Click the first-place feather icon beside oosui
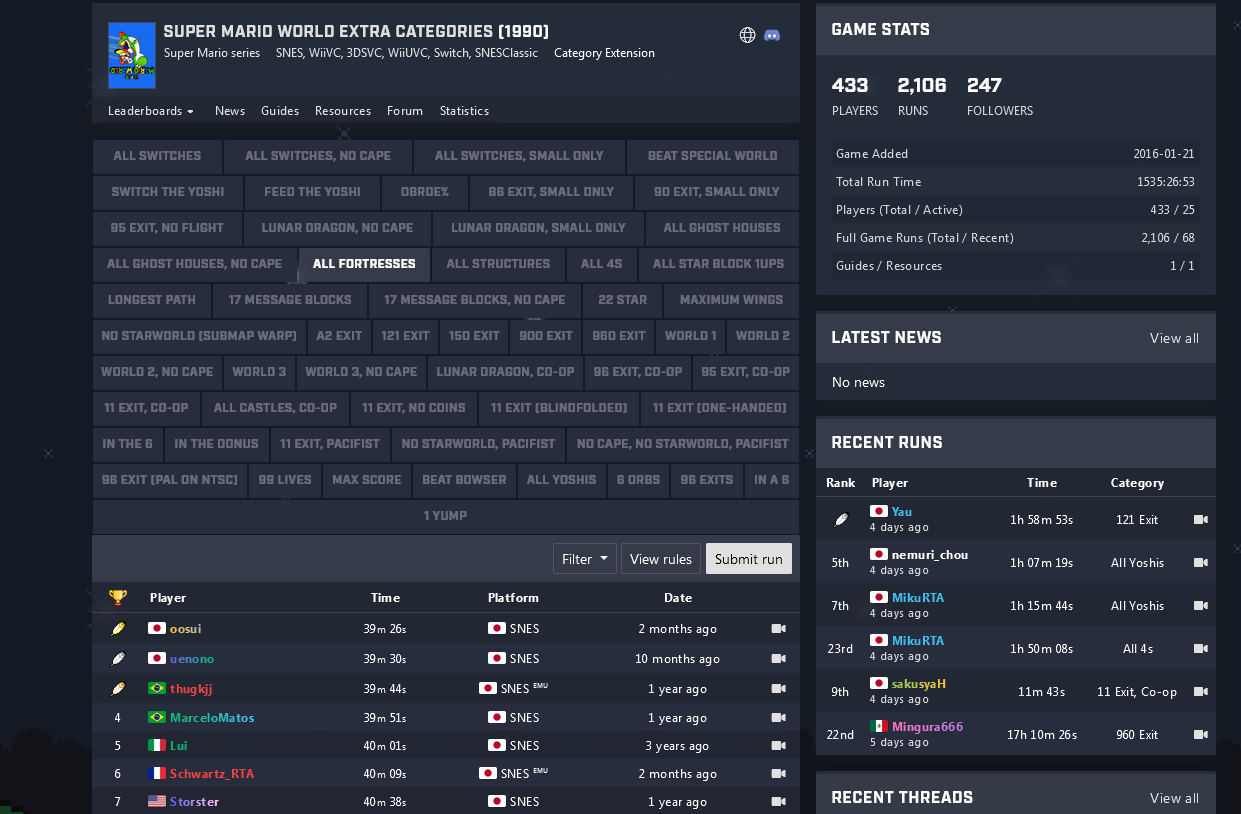 tap(118, 629)
